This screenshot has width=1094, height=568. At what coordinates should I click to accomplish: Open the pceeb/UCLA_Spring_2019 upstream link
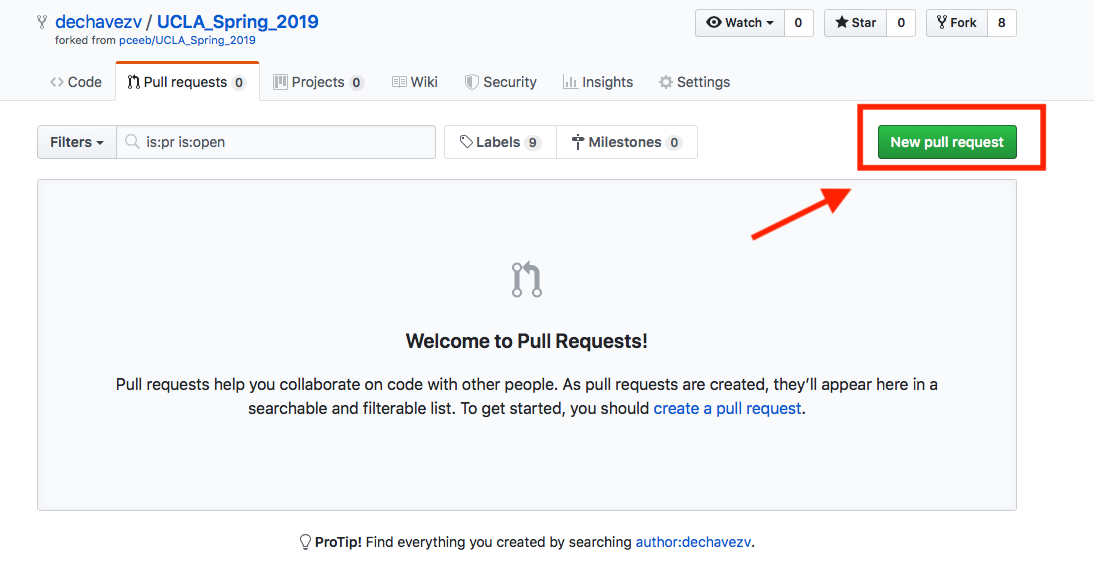187,40
